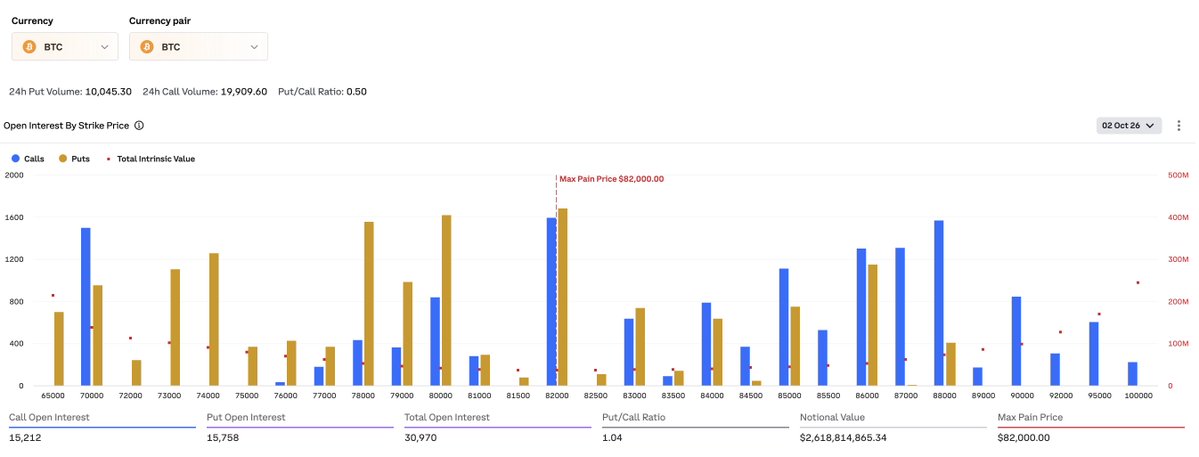This screenshot has width=1199, height=457.
Task: Click the Bitcoin icon in the Currency selector
Action: 30,47
